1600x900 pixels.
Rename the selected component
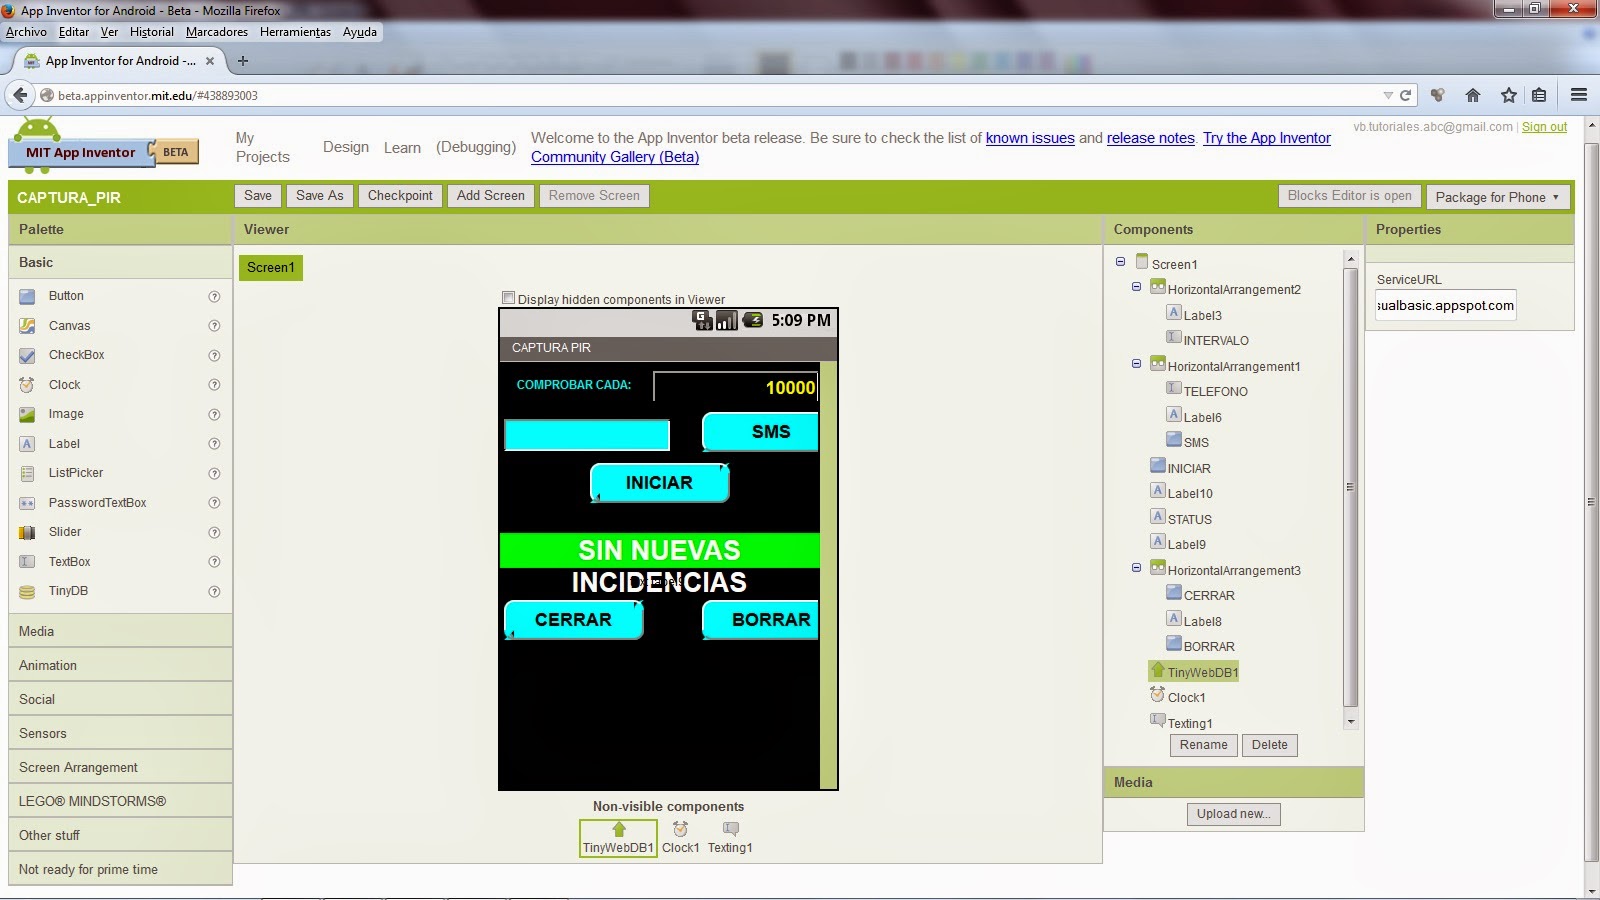pos(1203,745)
